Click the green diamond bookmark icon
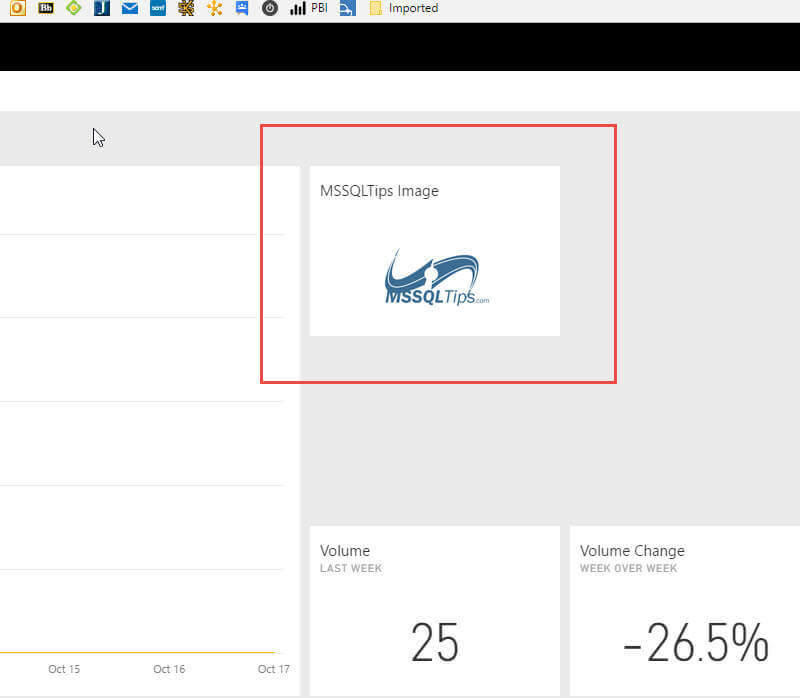 point(74,8)
